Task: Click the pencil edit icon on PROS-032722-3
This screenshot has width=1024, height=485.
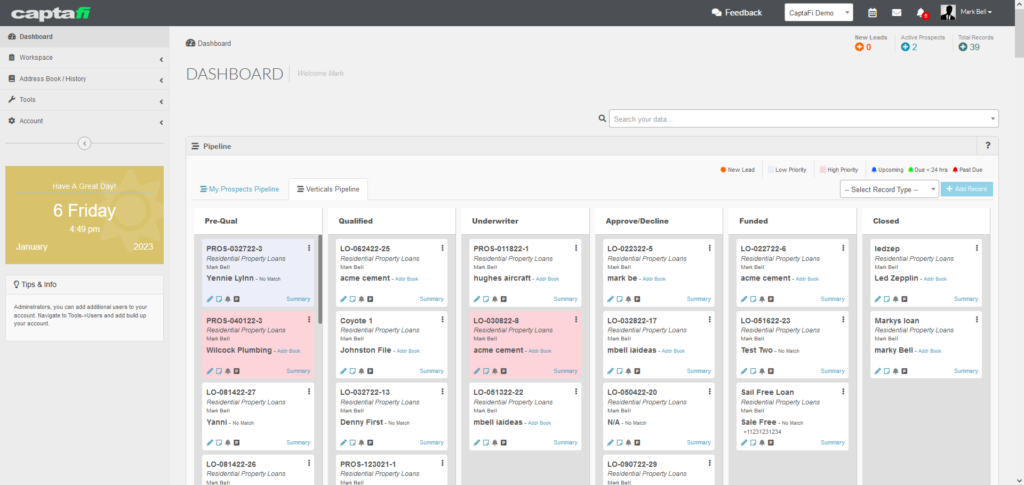Action: coord(210,299)
